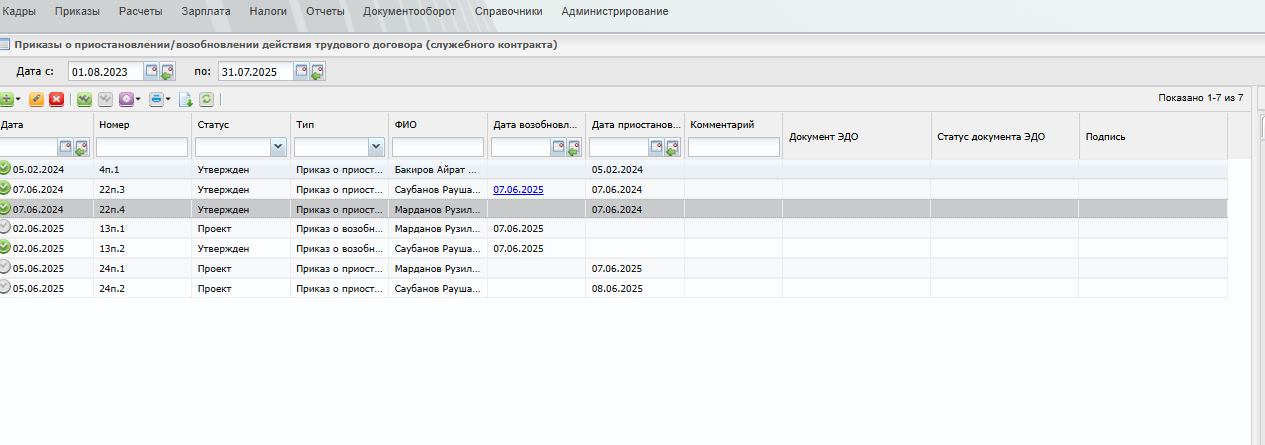Open the Налоги menu
The width and height of the screenshot is (1265, 445).
pos(268,11)
